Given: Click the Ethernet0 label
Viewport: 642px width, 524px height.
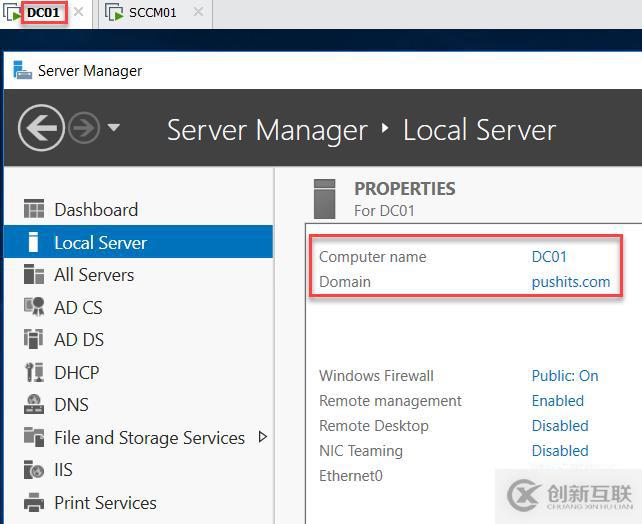Looking at the screenshot, I should pyautogui.click(x=351, y=475).
